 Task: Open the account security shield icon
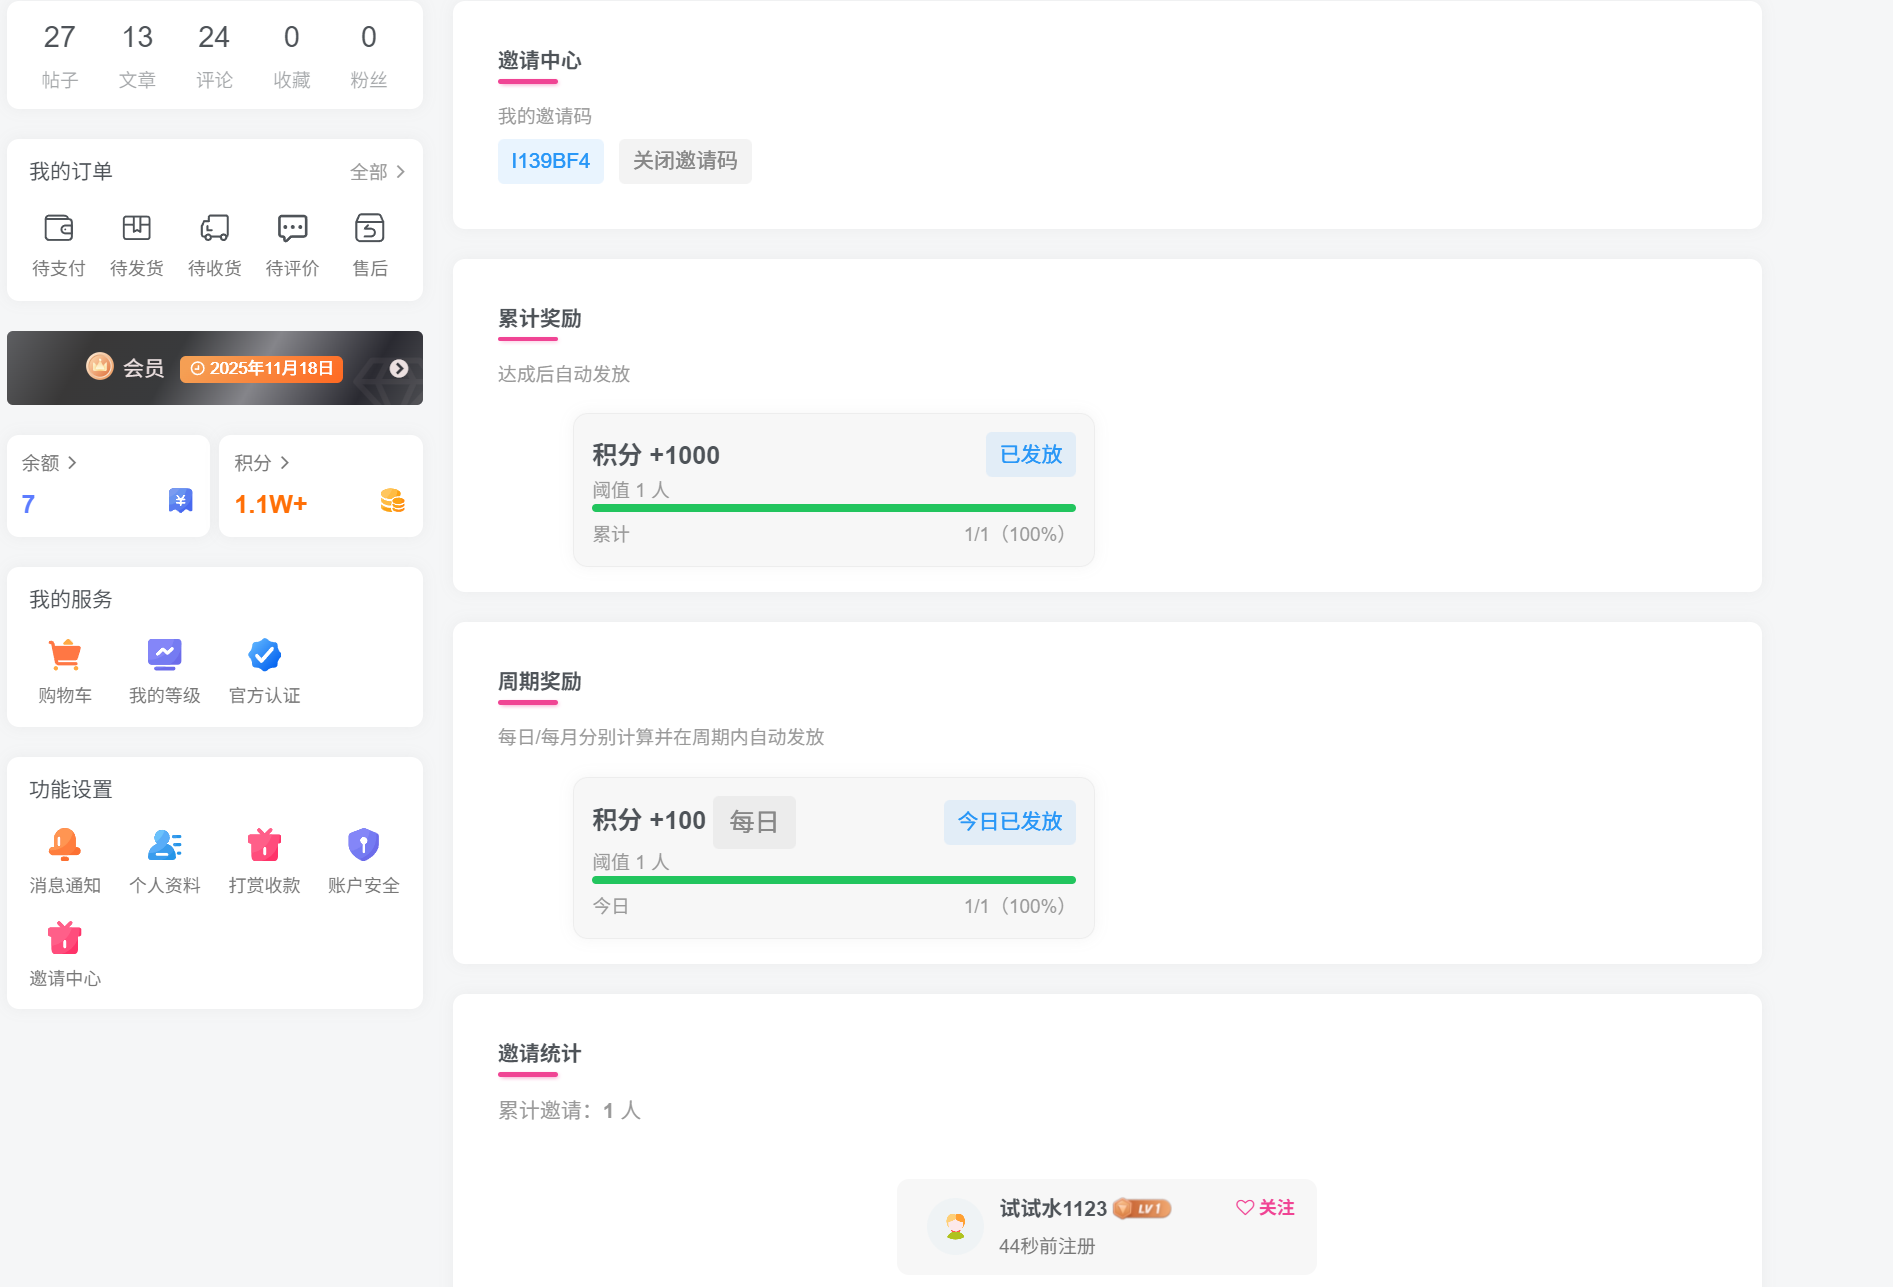[363, 845]
